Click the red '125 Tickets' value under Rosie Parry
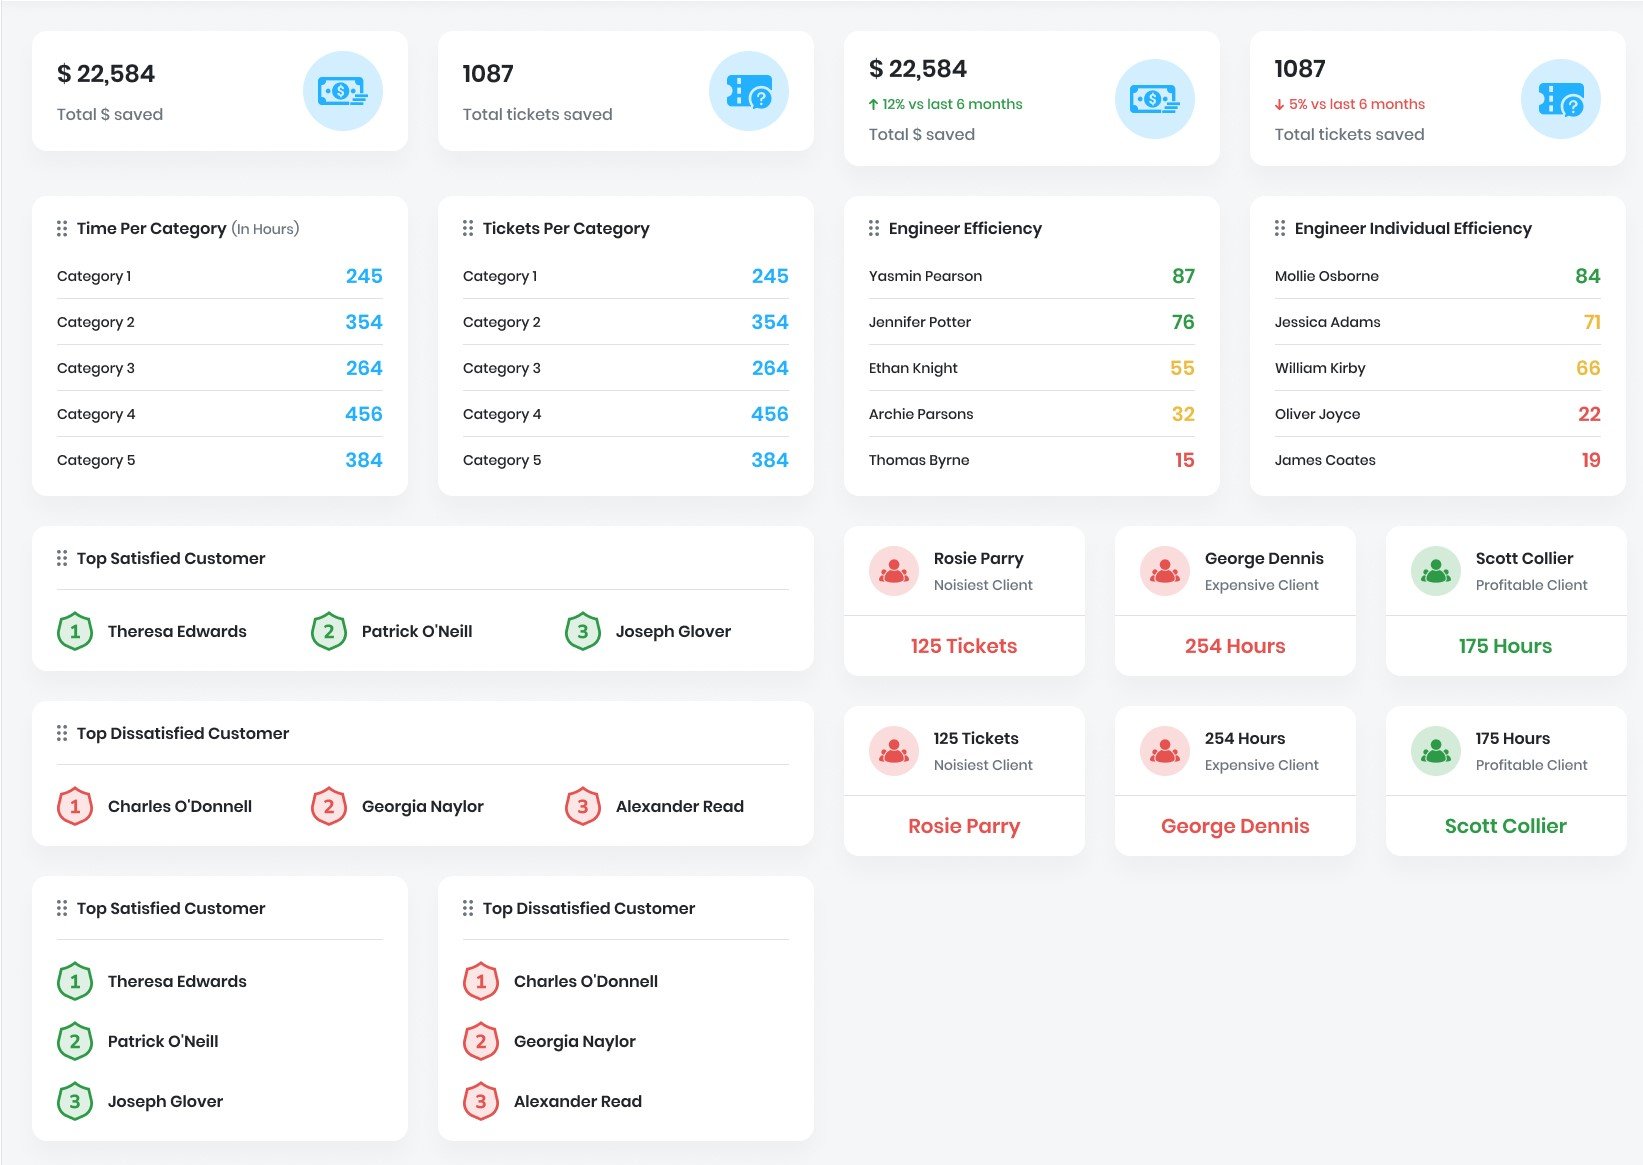The image size is (1643, 1165). pos(964,646)
